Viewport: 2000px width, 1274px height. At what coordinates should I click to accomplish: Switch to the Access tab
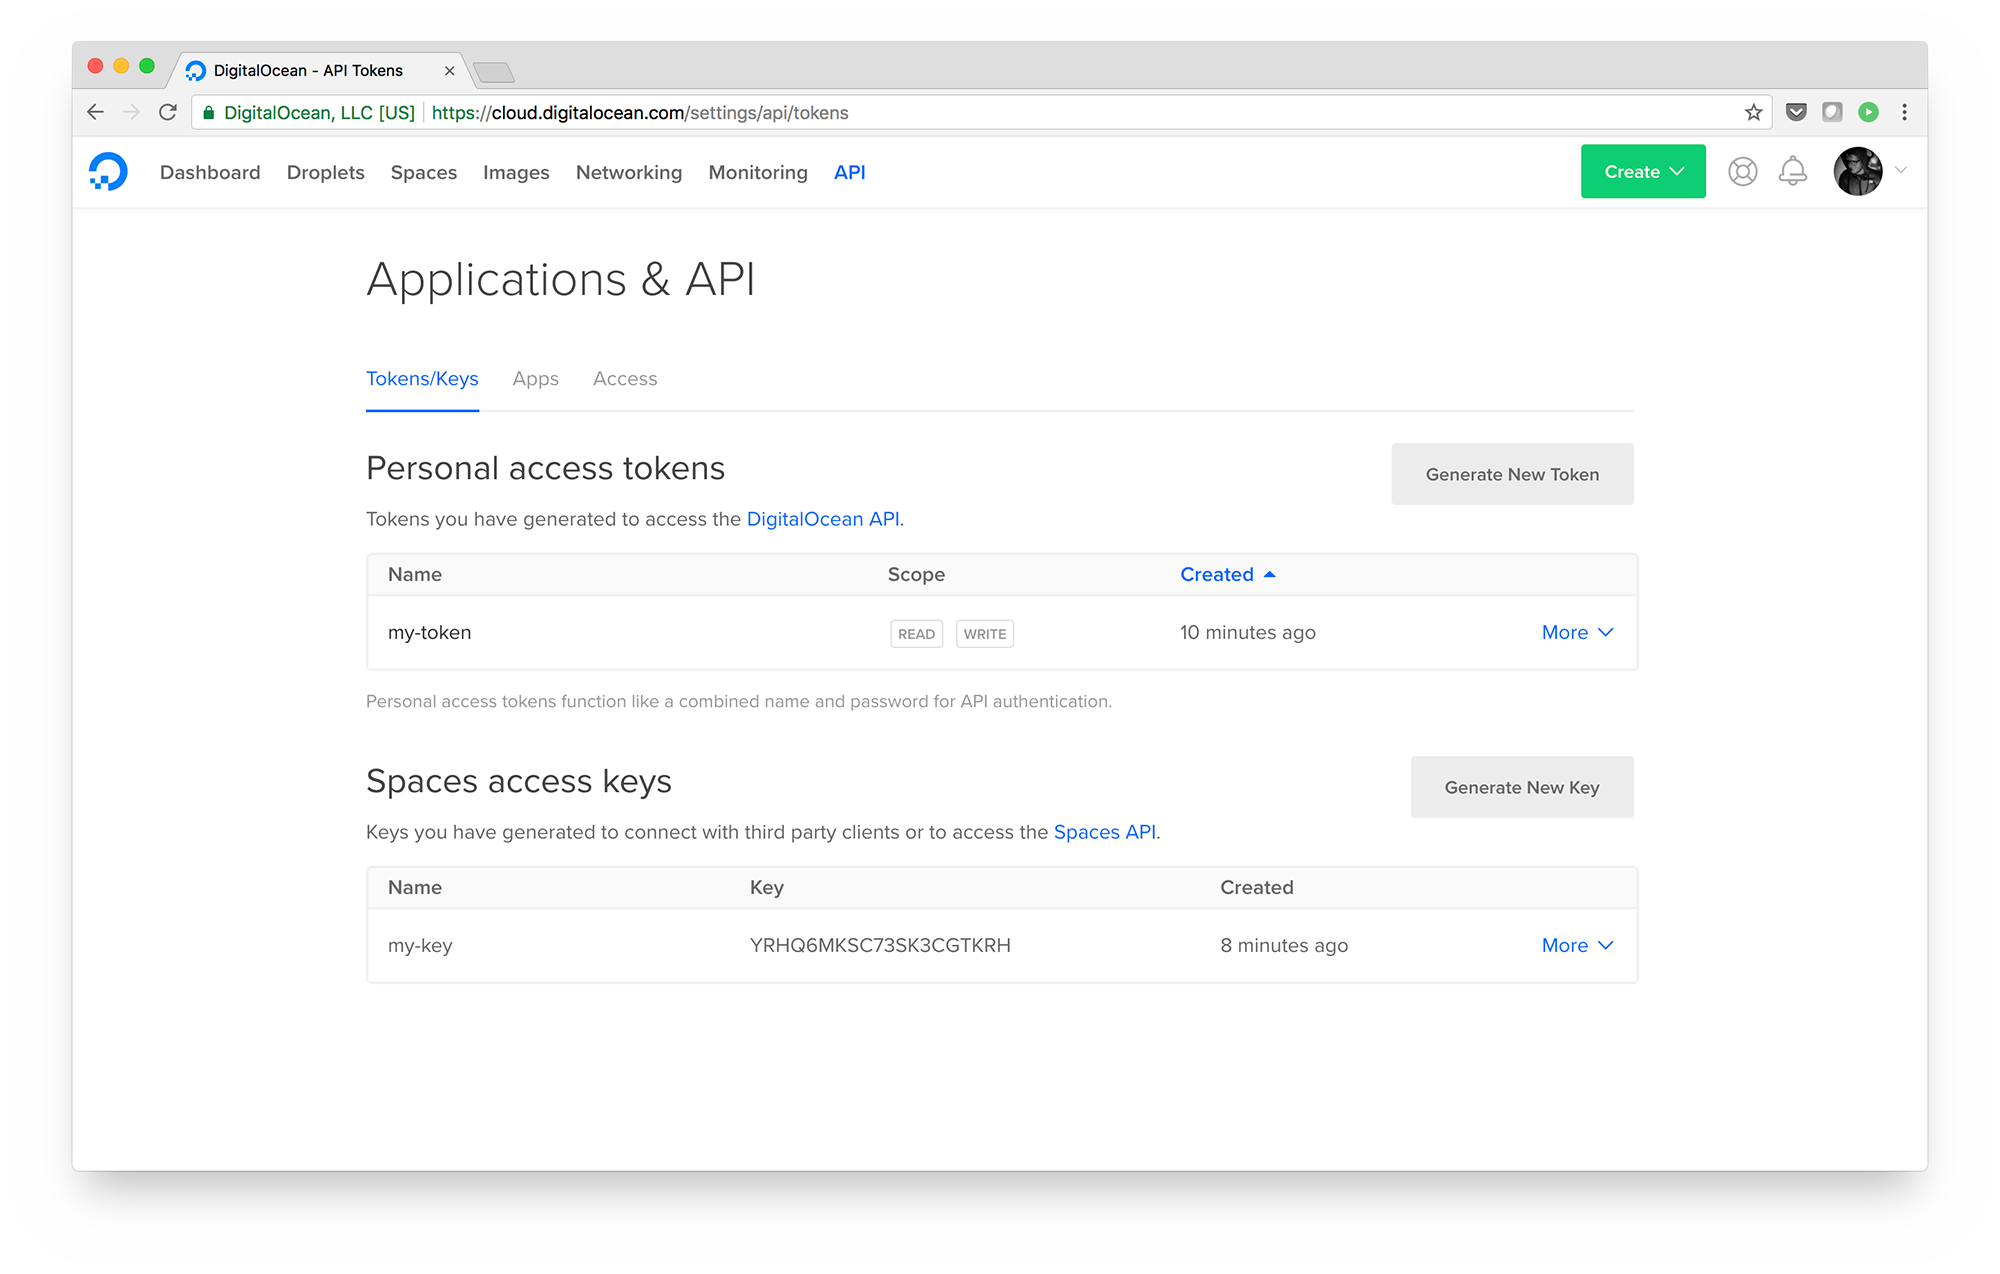tap(625, 379)
